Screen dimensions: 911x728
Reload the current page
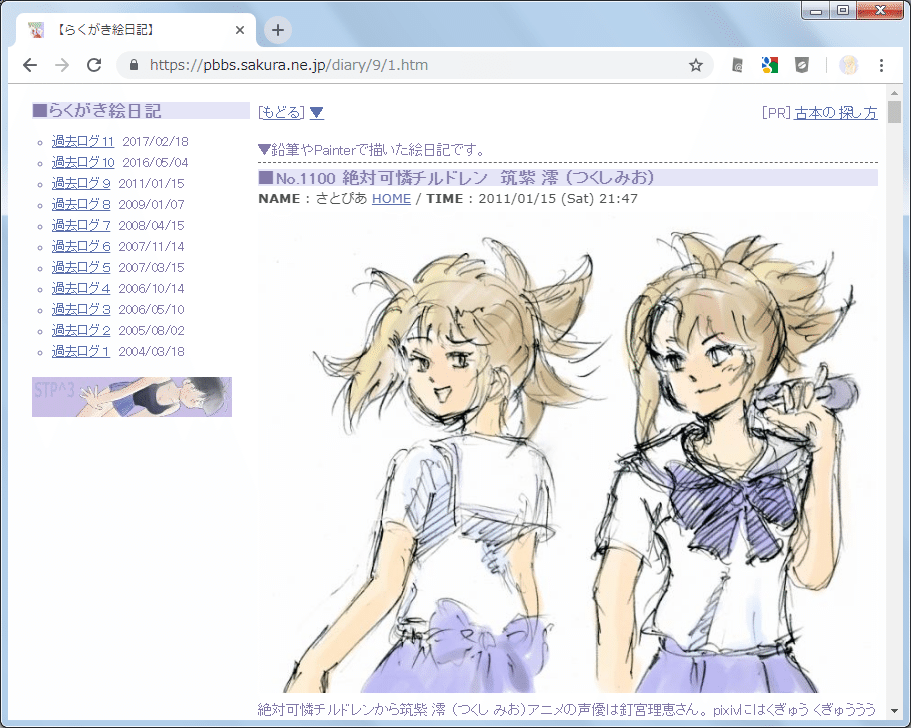(x=94, y=65)
